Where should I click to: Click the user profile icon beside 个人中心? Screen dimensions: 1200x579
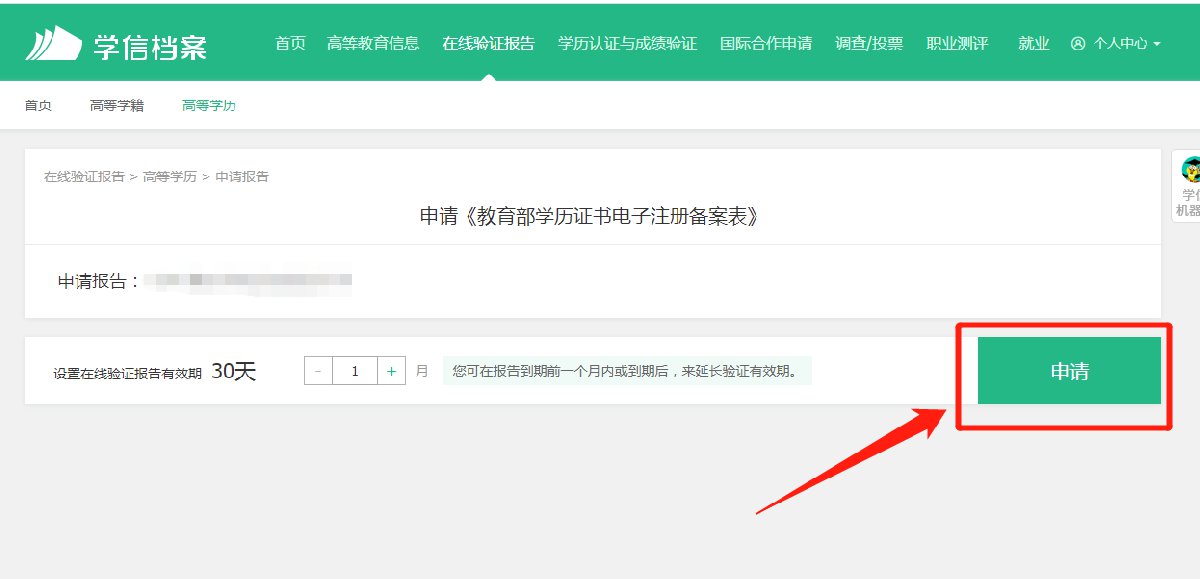1078,44
